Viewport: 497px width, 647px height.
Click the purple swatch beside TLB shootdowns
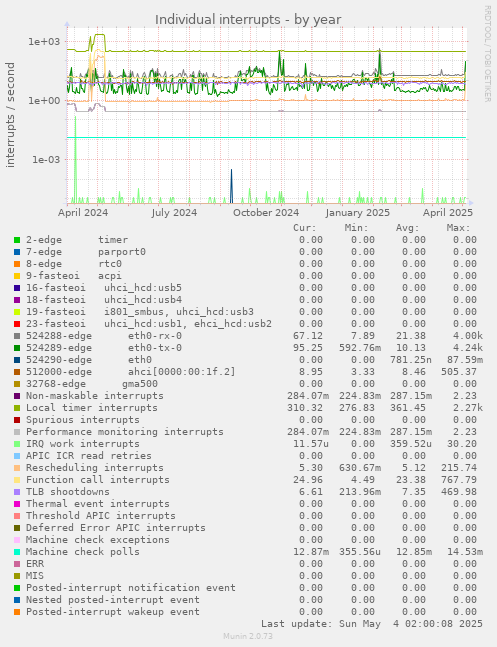[17, 492]
